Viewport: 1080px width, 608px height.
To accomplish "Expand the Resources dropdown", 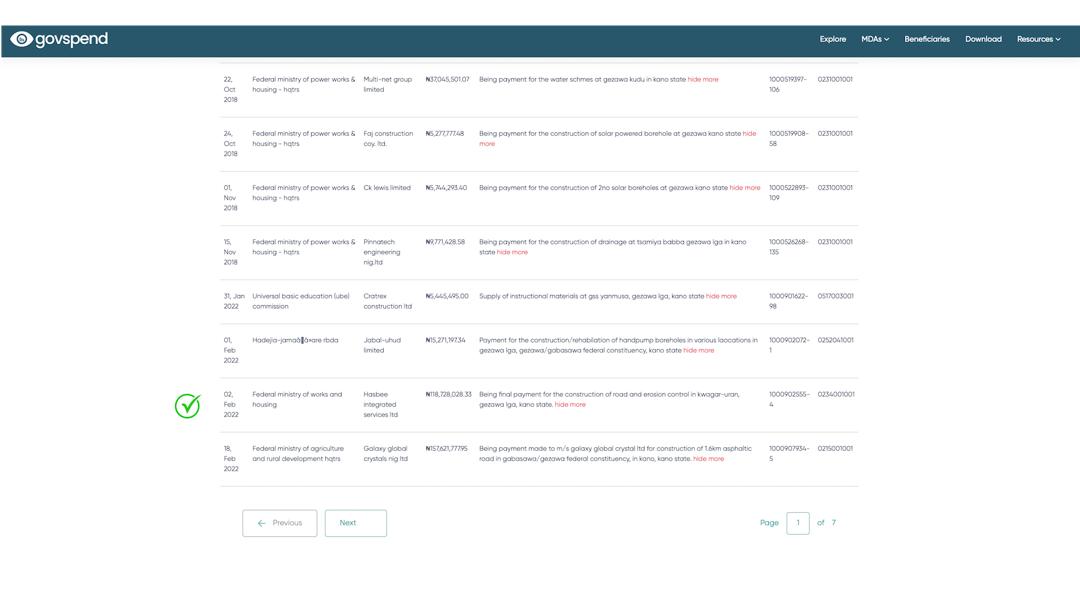I will click(x=1038, y=39).
